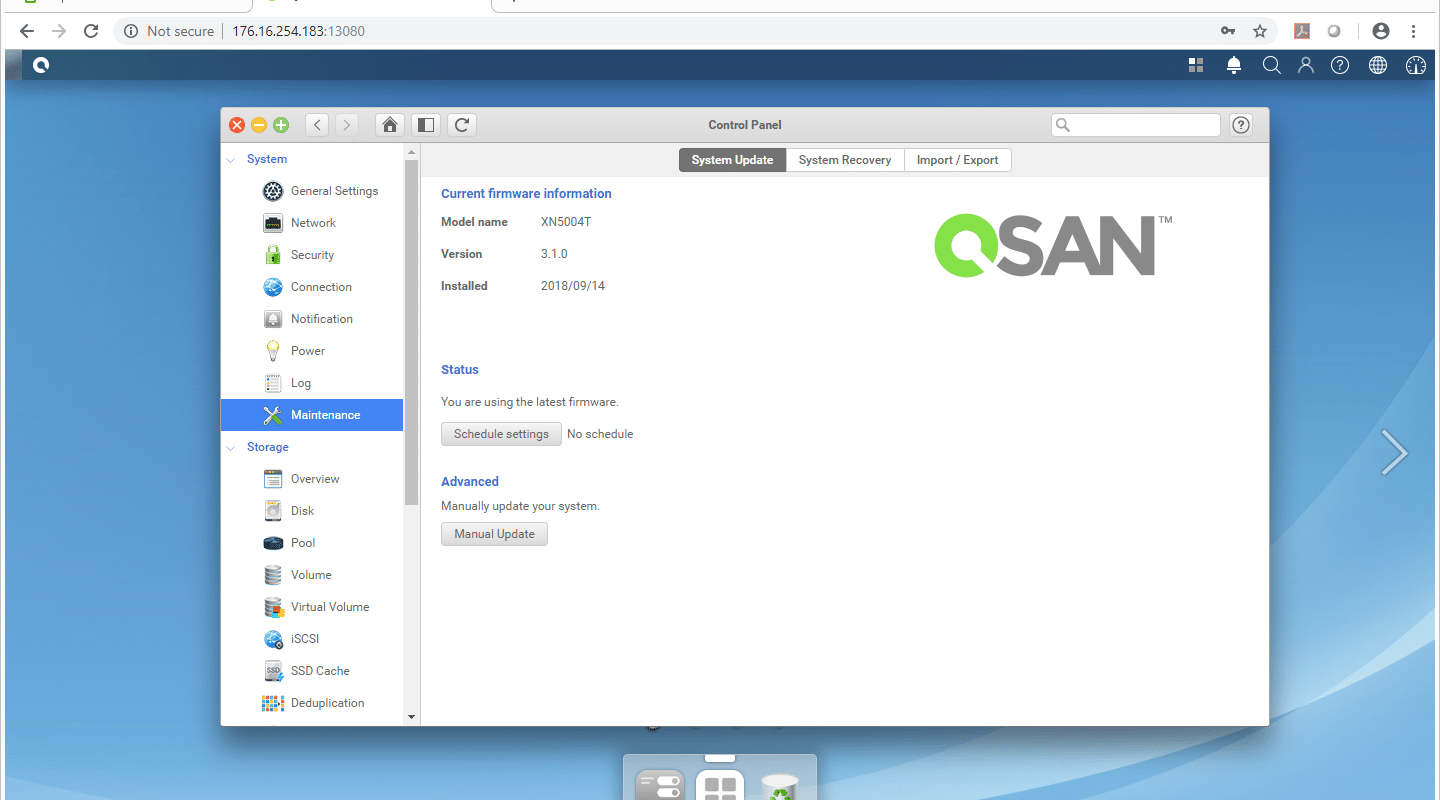Open the user account icon in top bar
The image size is (1440, 800).
[x=1306, y=65]
